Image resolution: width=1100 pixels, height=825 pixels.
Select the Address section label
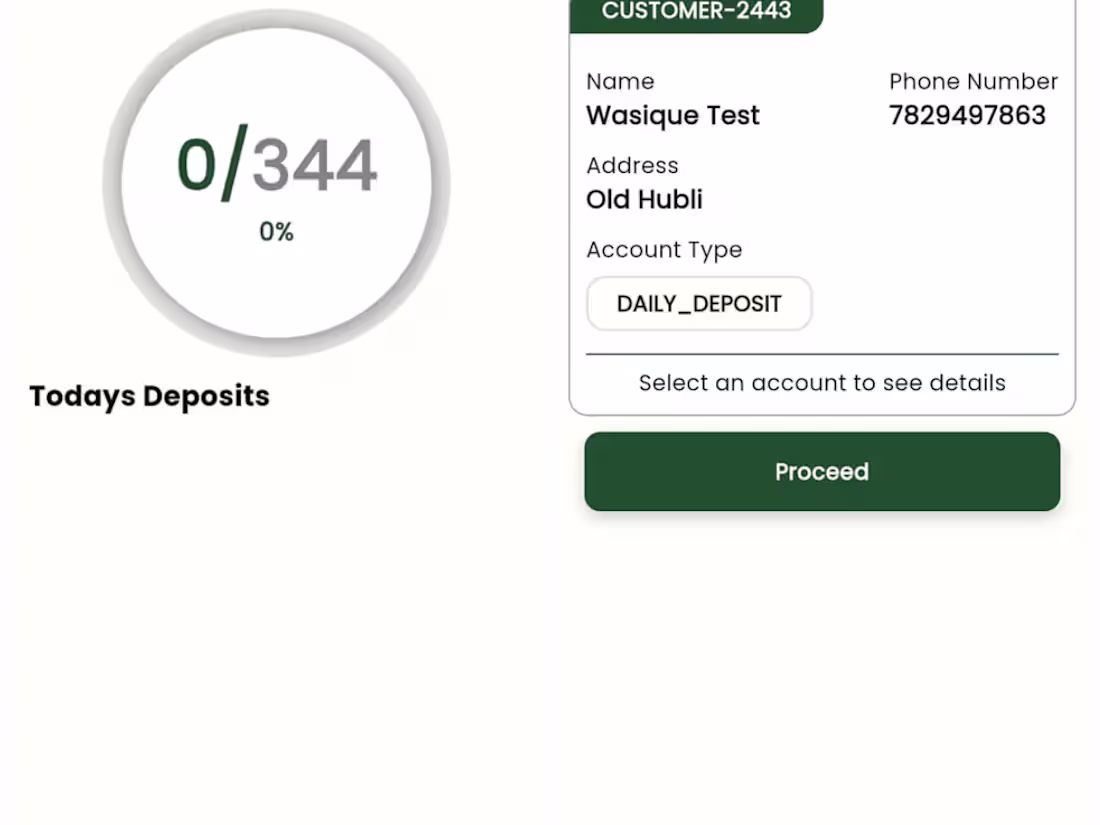632,165
